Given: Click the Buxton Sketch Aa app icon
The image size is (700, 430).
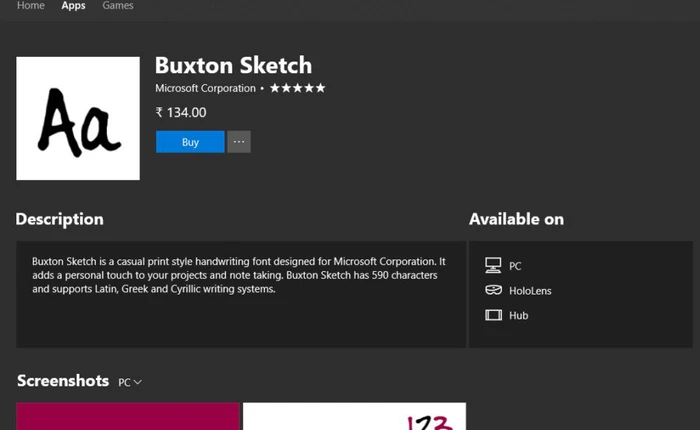Looking at the screenshot, I should [78, 118].
